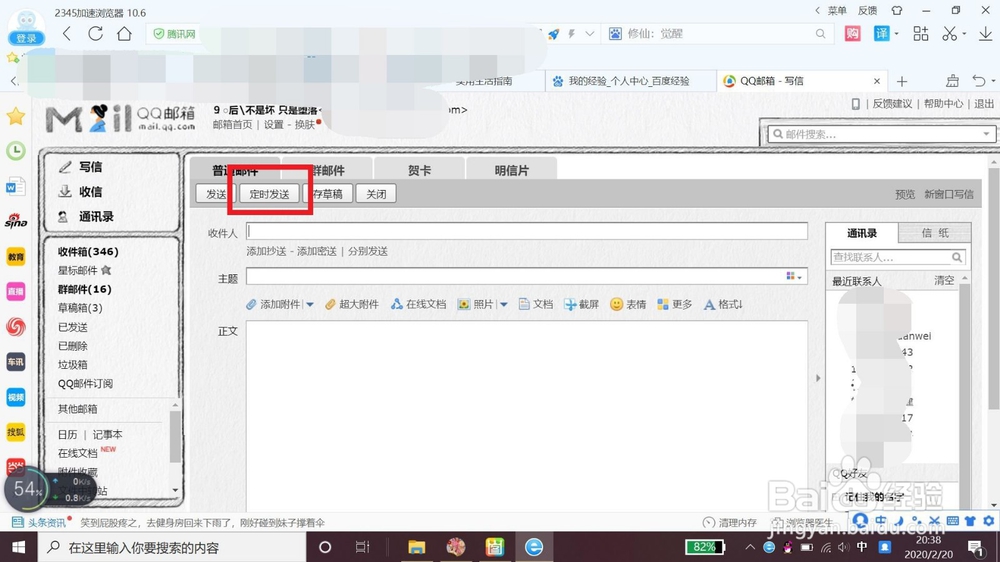Click the scissors screenshot icon in browser toolbar
Viewport: 1000px width, 562px height.
coord(950,34)
